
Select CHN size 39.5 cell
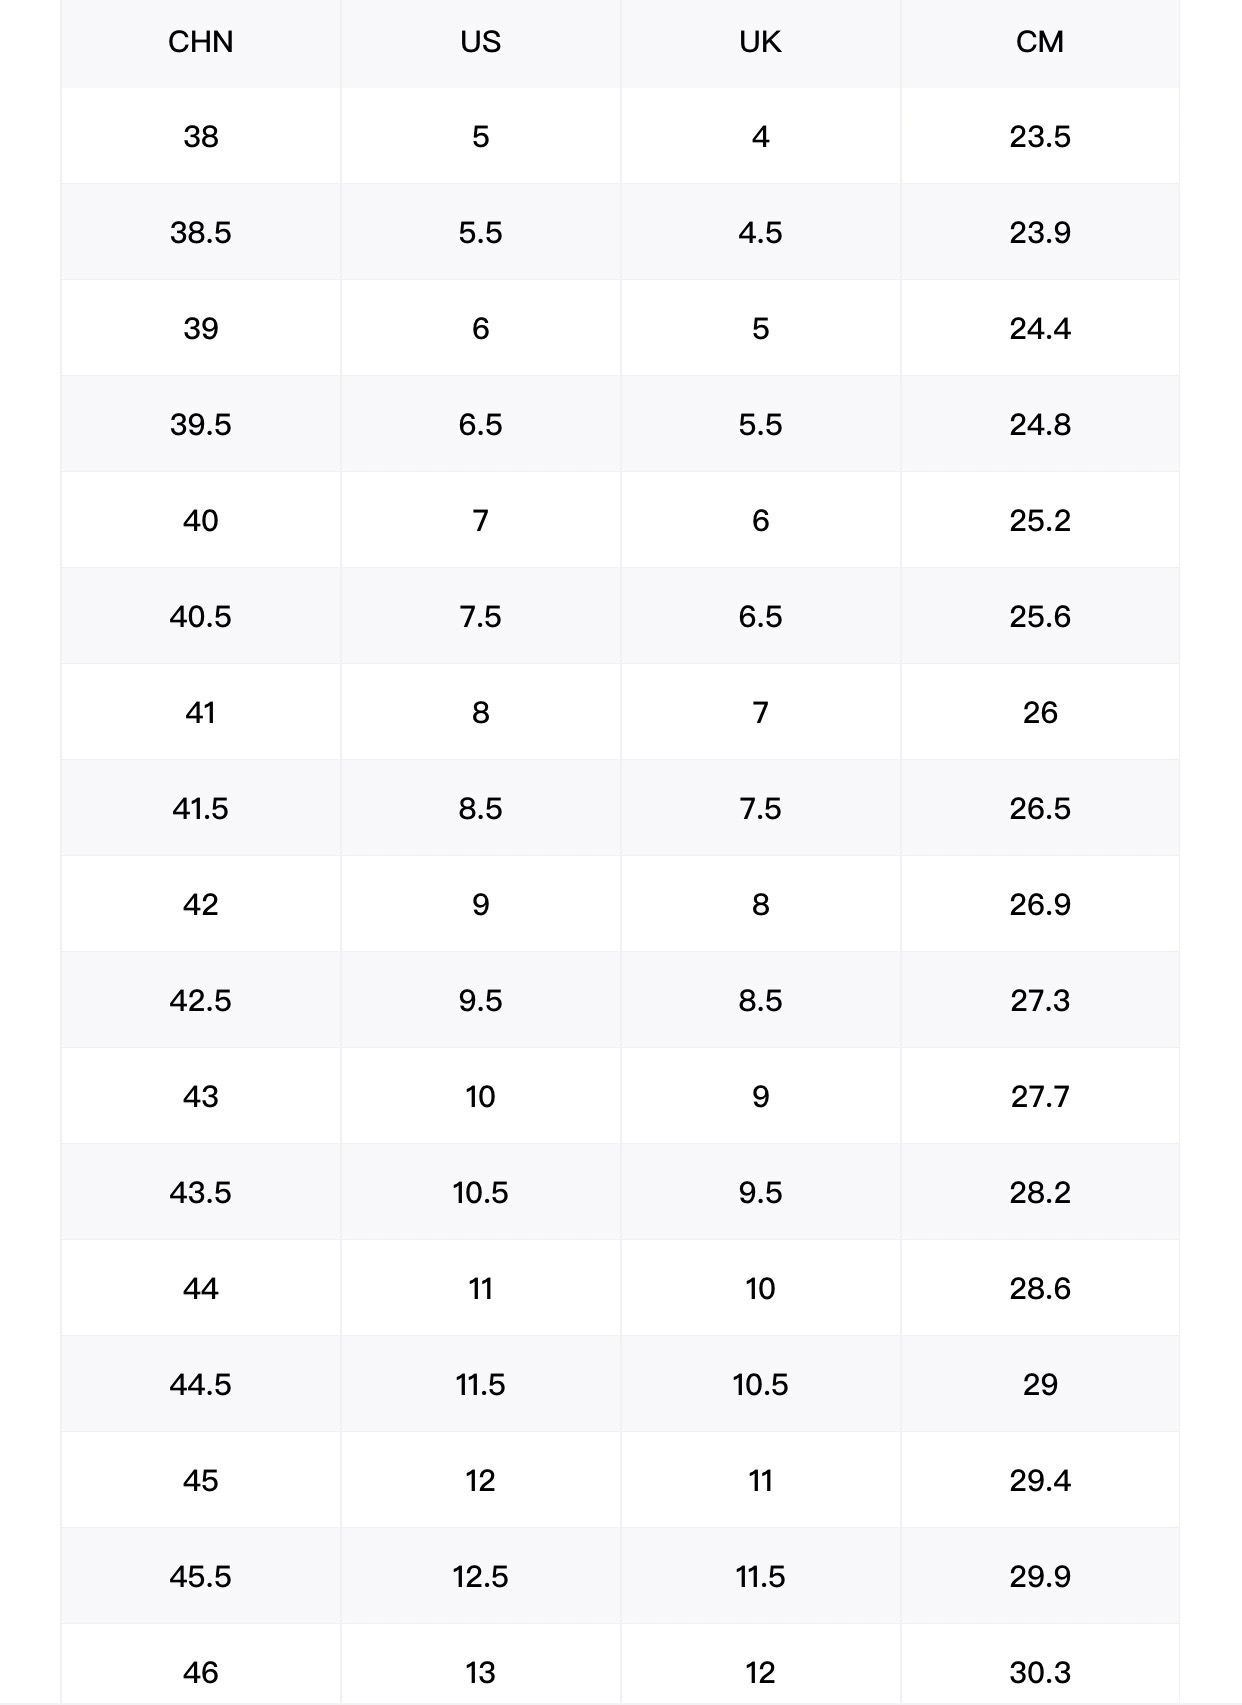[200, 424]
